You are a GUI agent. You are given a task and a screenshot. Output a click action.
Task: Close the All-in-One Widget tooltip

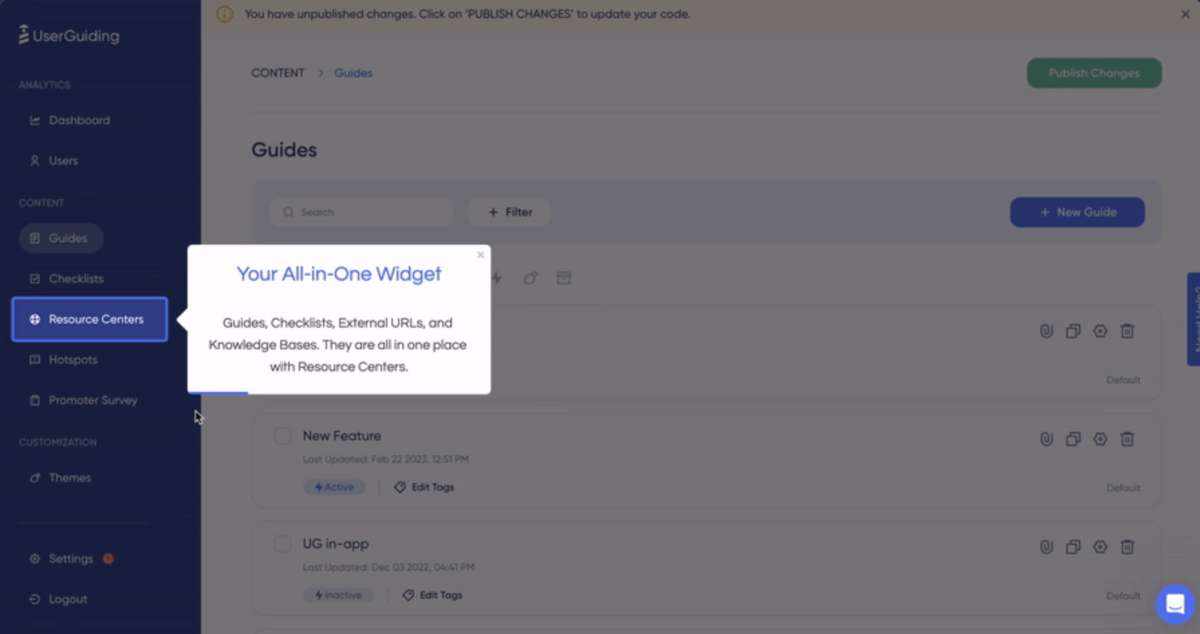pos(481,255)
